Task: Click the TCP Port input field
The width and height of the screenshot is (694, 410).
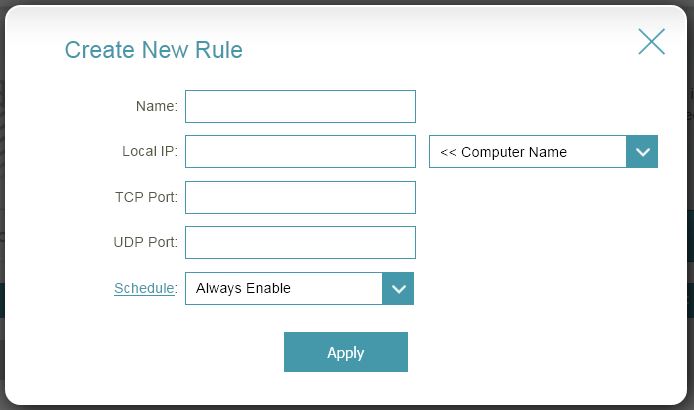Action: point(300,197)
